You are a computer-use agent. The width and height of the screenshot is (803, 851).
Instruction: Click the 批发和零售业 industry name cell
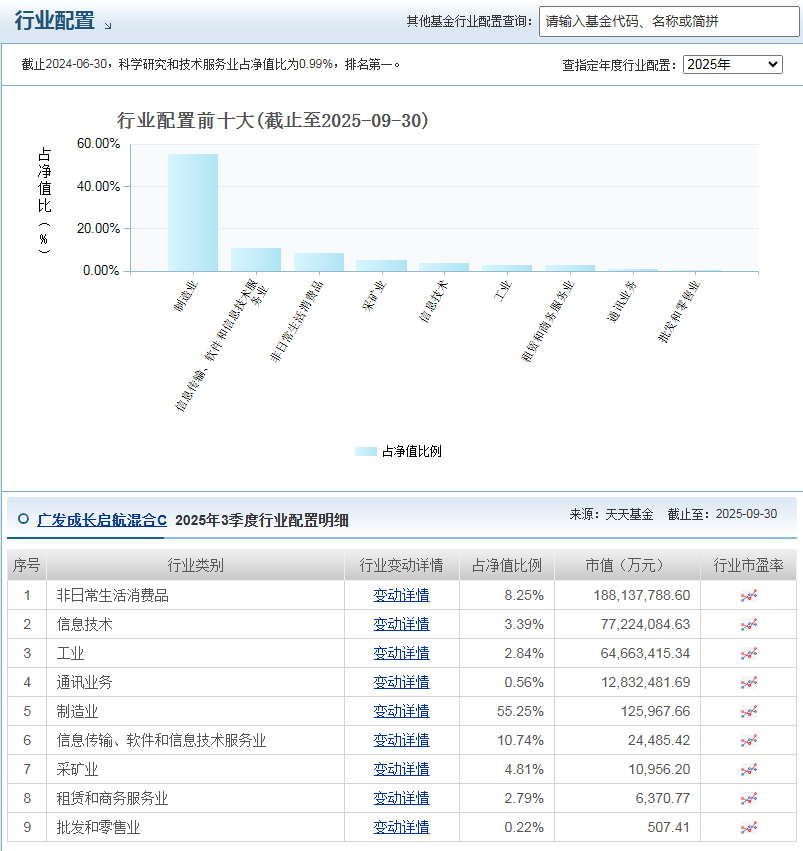coord(195,827)
